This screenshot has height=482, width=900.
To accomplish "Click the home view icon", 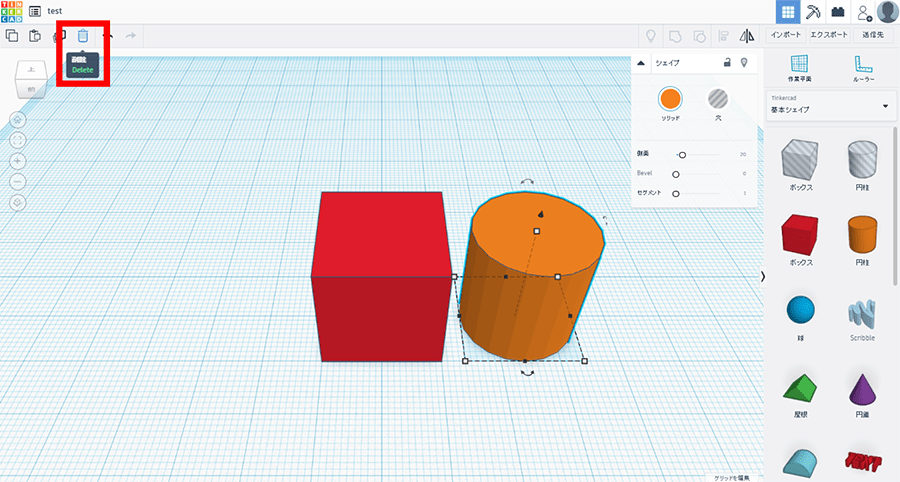I will 18,119.
